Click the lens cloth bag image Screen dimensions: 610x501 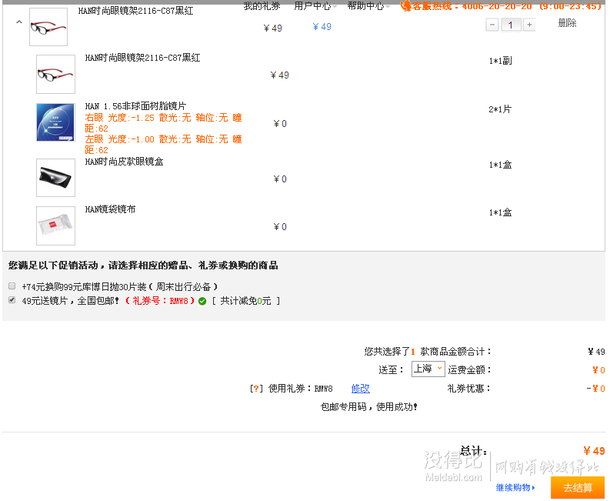tap(55, 225)
